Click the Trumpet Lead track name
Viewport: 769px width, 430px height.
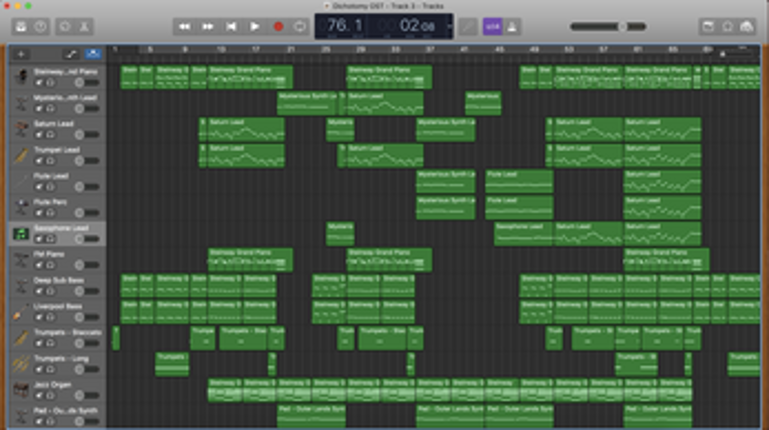pyautogui.click(x=56, y=150)
